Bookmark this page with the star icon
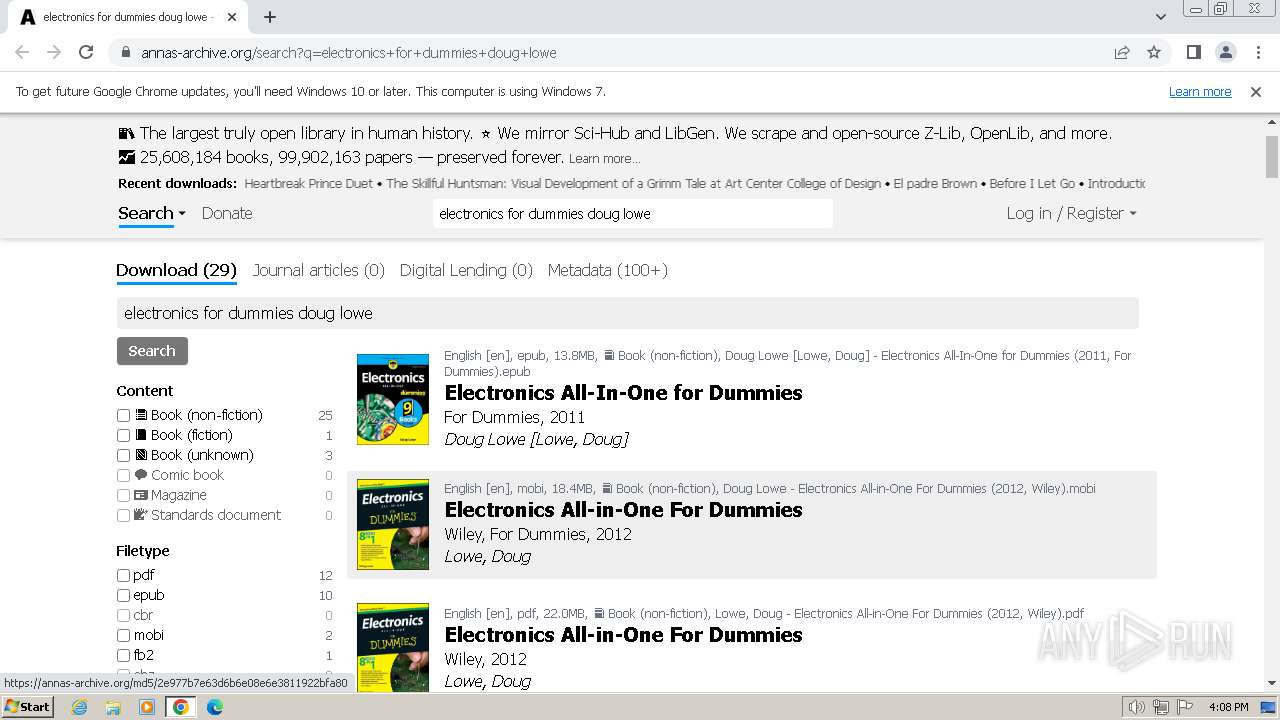Image resolution: width=1280 pixels, height=720 pixels. pyautogui.click(x=1154, y=52)
